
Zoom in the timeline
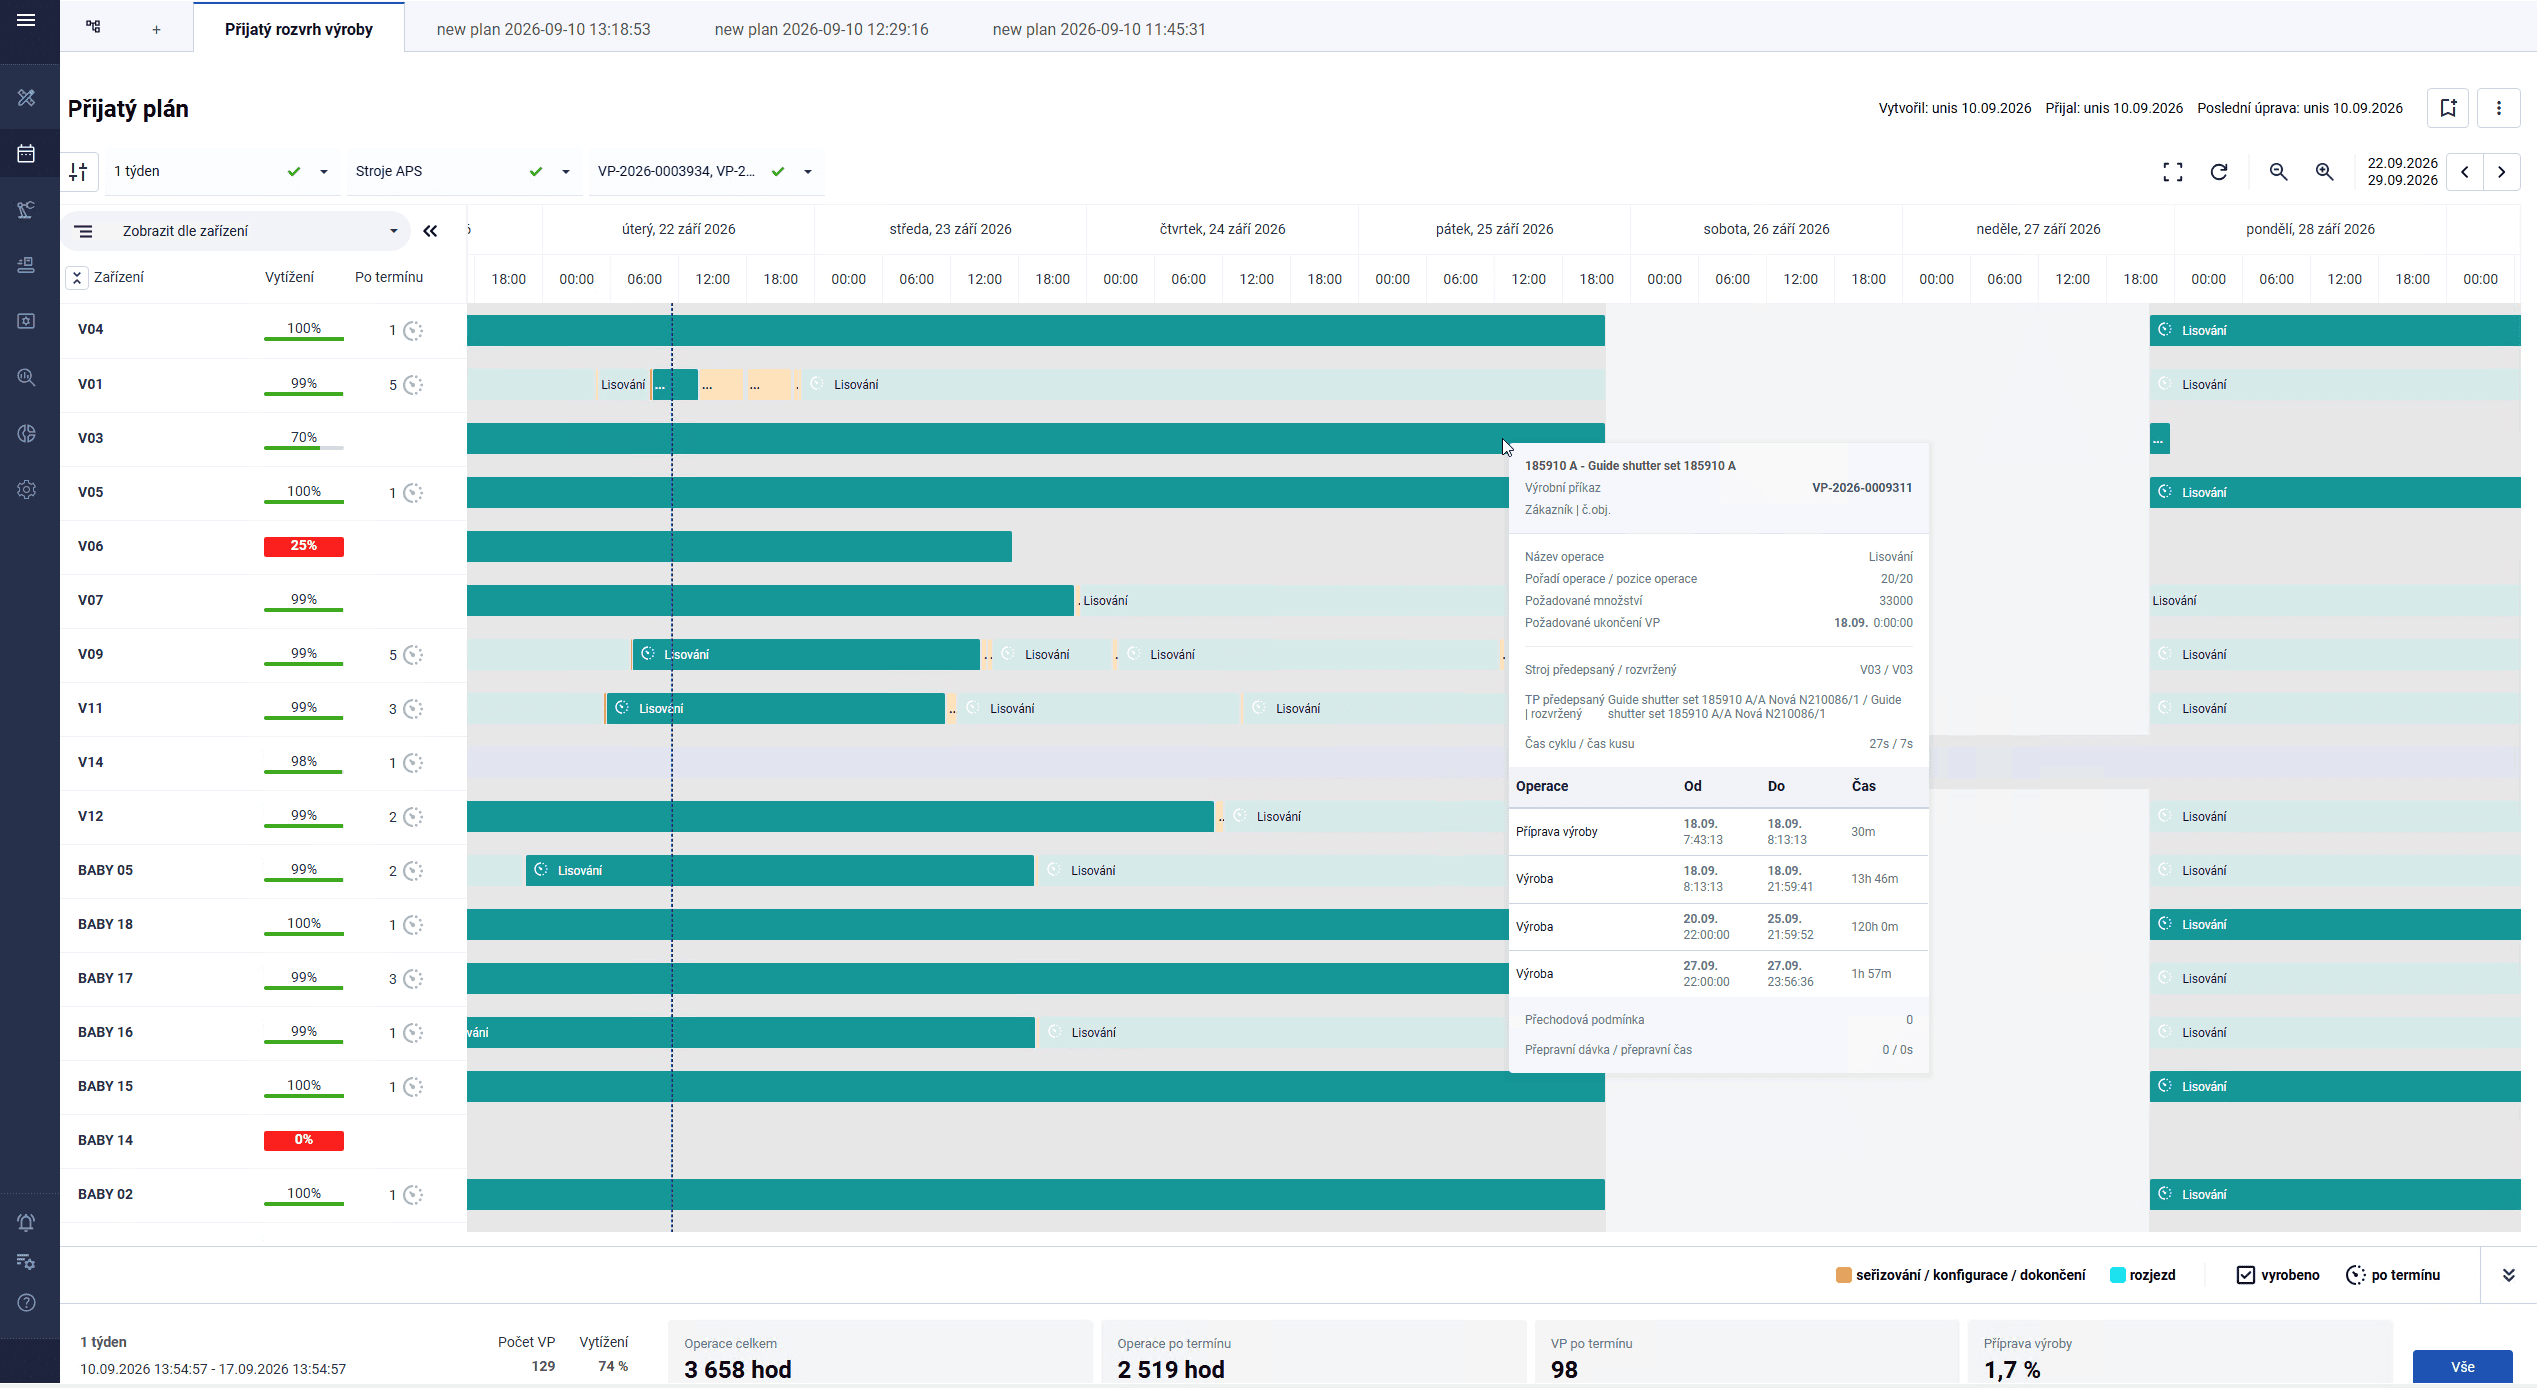pyautogui.click(x=2325, y=172)
